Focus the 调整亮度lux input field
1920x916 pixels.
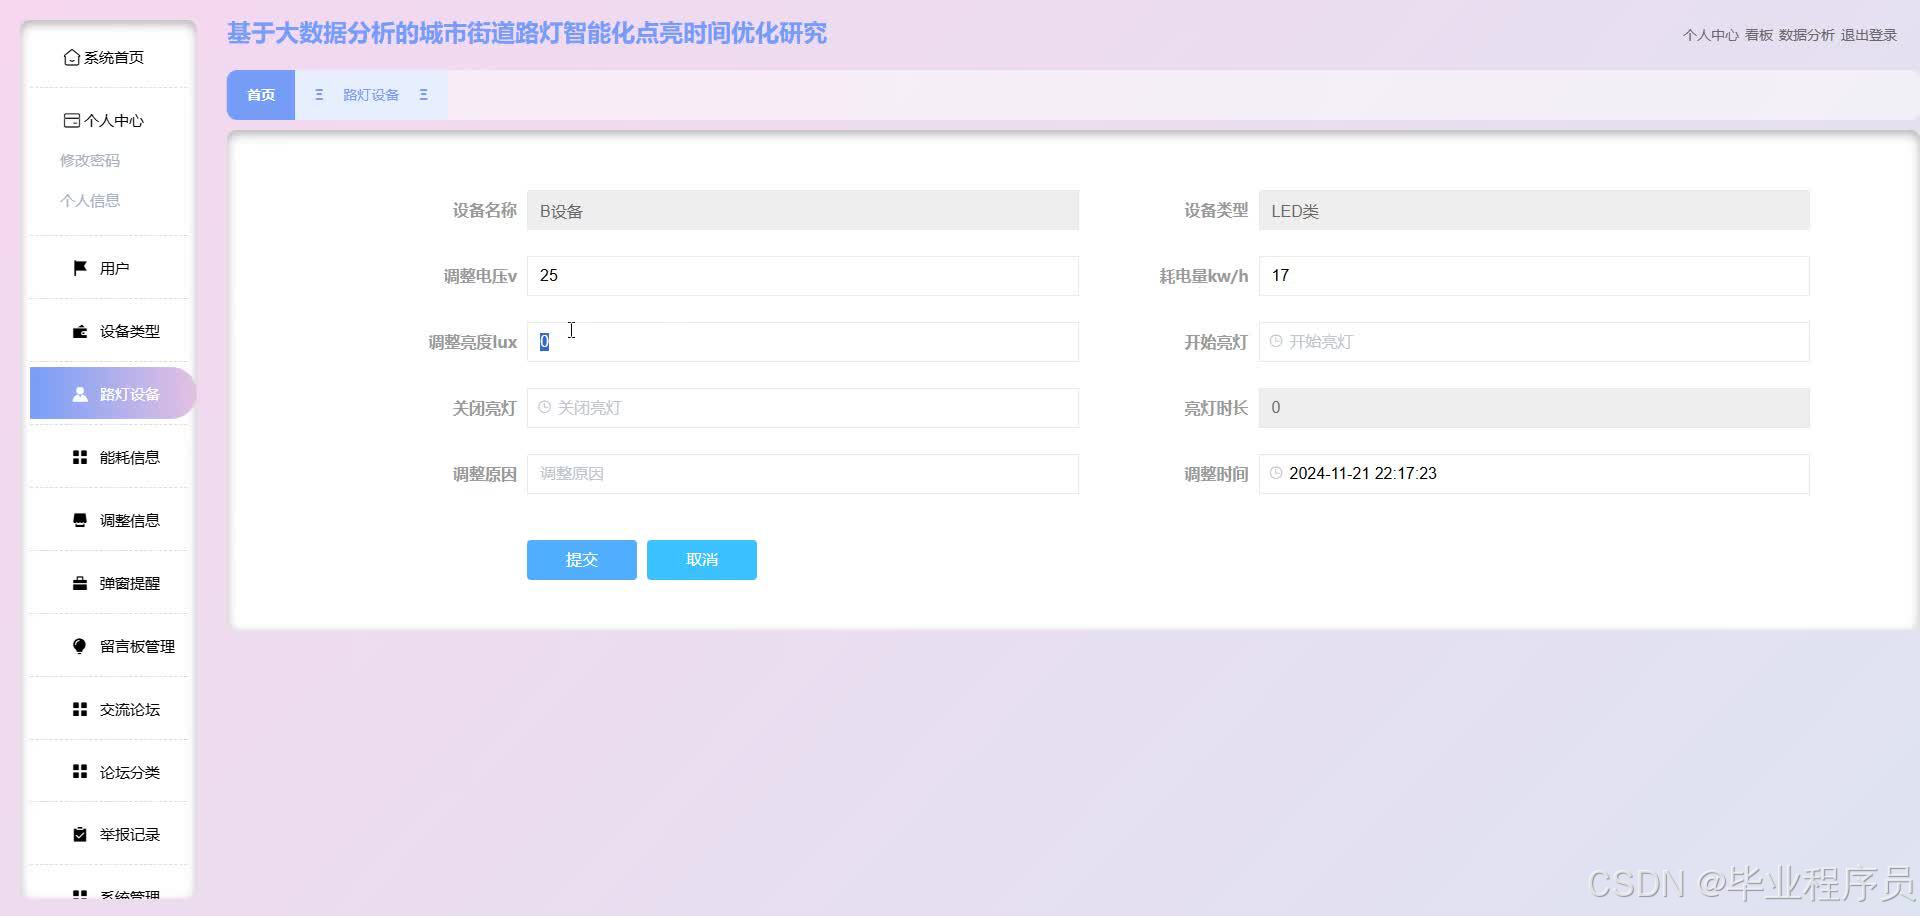pos(803,342)
